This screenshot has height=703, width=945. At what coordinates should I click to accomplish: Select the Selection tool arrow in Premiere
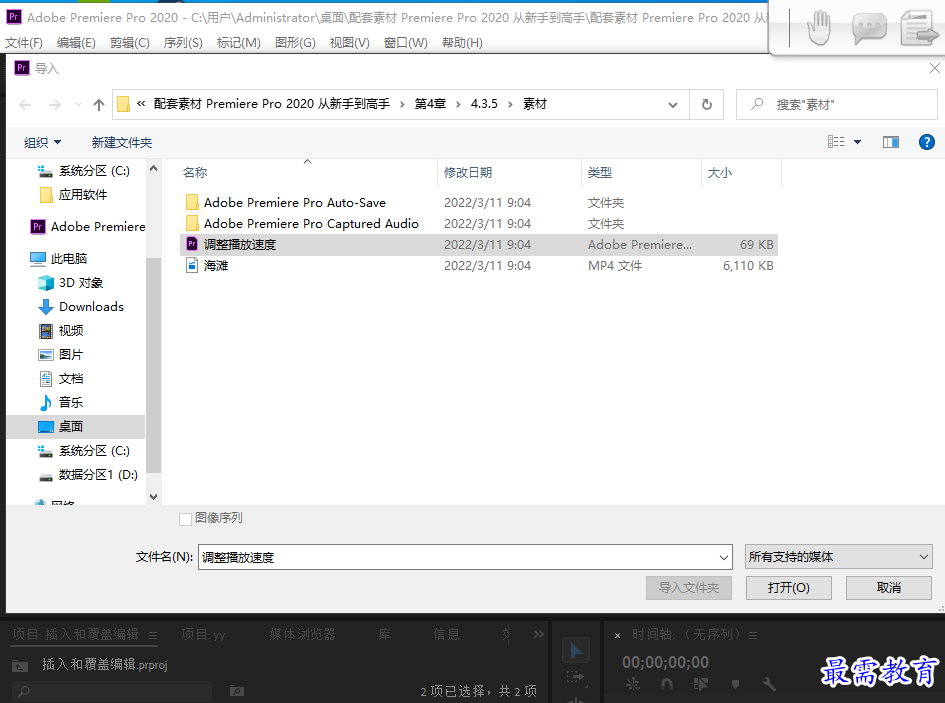point(576,651)
